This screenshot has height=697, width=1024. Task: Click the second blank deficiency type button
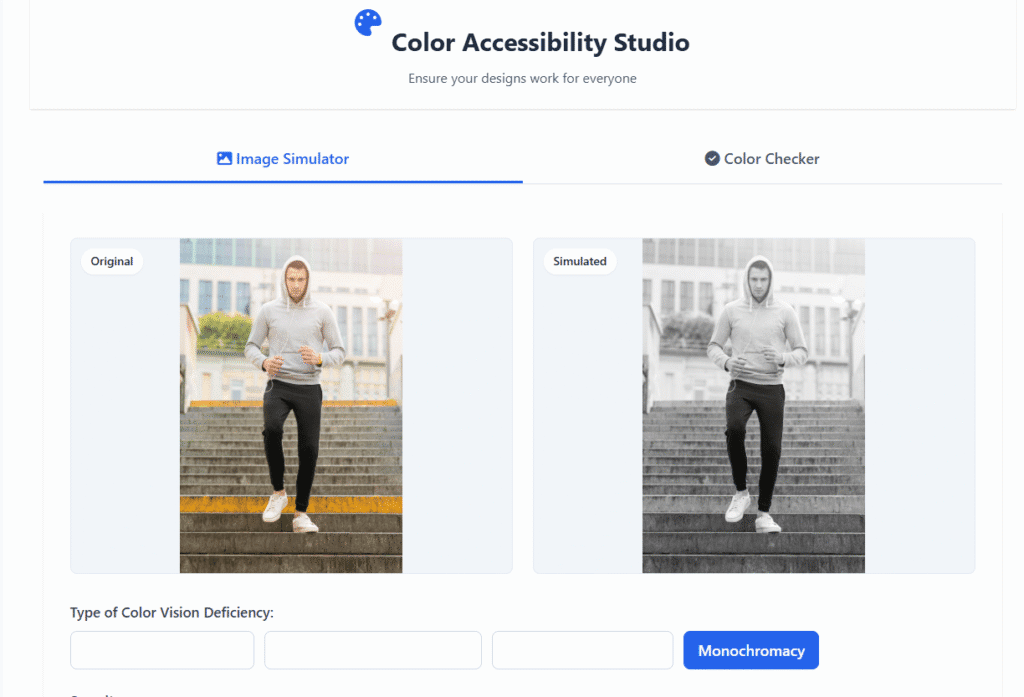click(x=373, y=650)
